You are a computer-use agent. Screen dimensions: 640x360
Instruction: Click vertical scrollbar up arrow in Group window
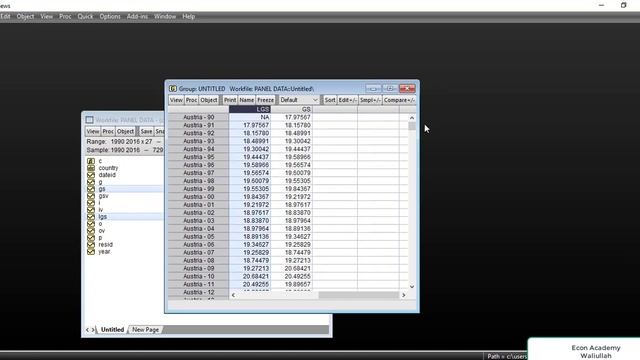tap(412, 118)
